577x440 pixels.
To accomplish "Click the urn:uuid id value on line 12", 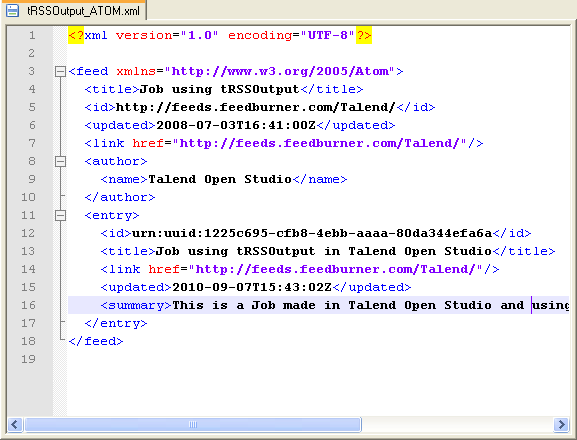I will 312,234.
